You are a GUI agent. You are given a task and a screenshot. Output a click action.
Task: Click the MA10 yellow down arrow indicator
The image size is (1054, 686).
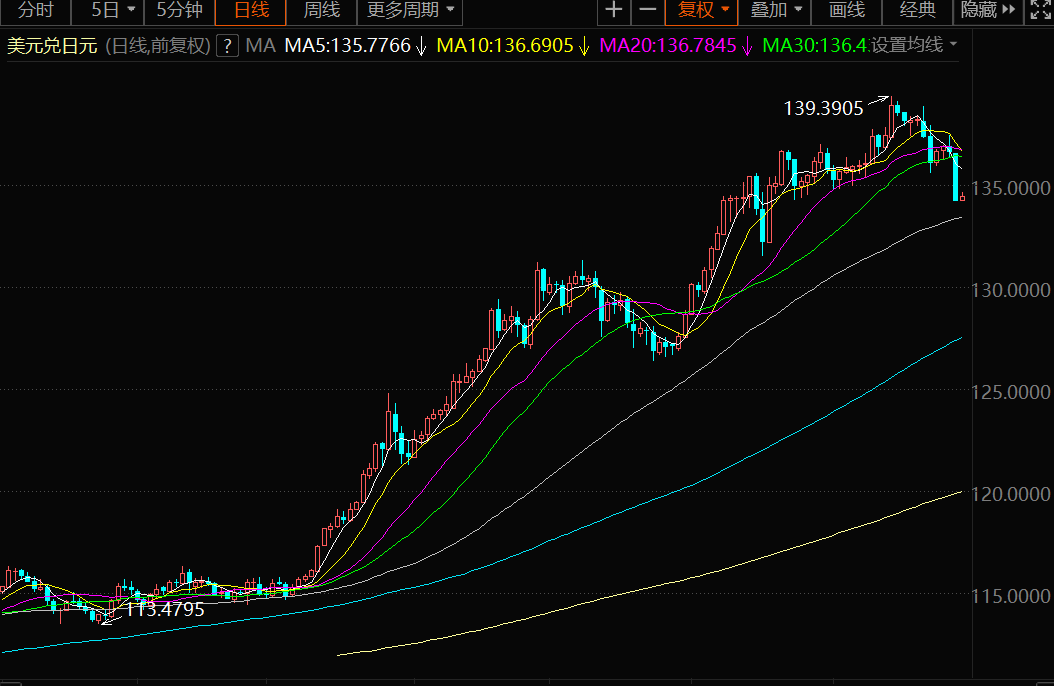coord(582,46)
